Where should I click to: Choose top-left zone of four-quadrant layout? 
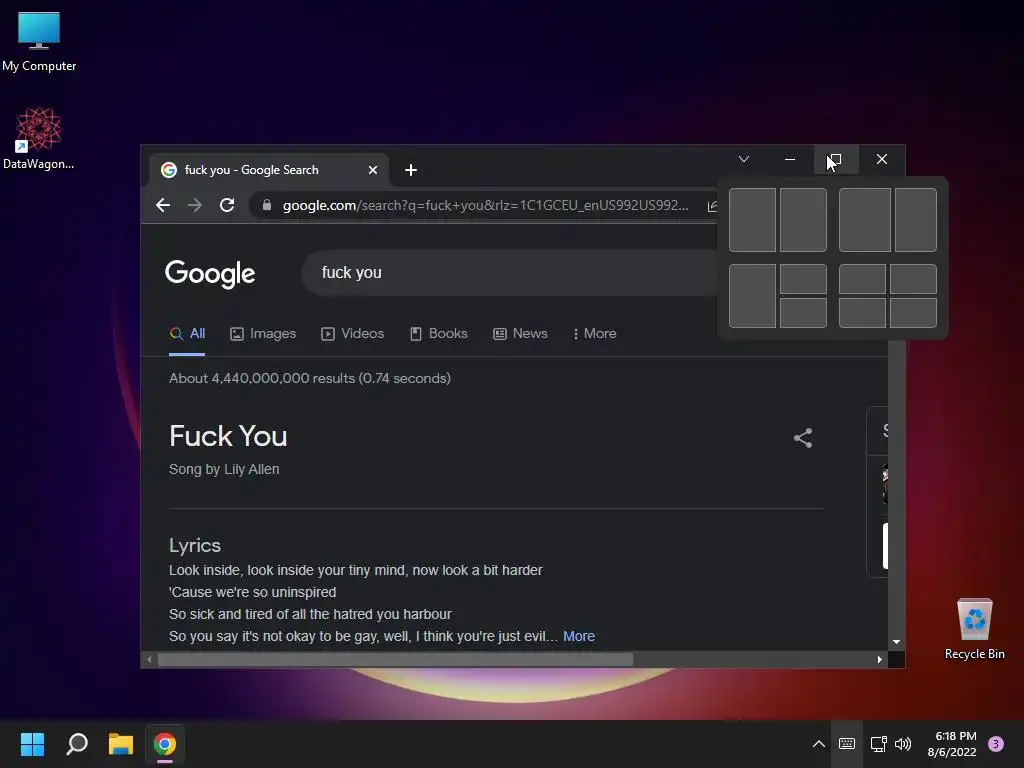(x=862, y=279)
